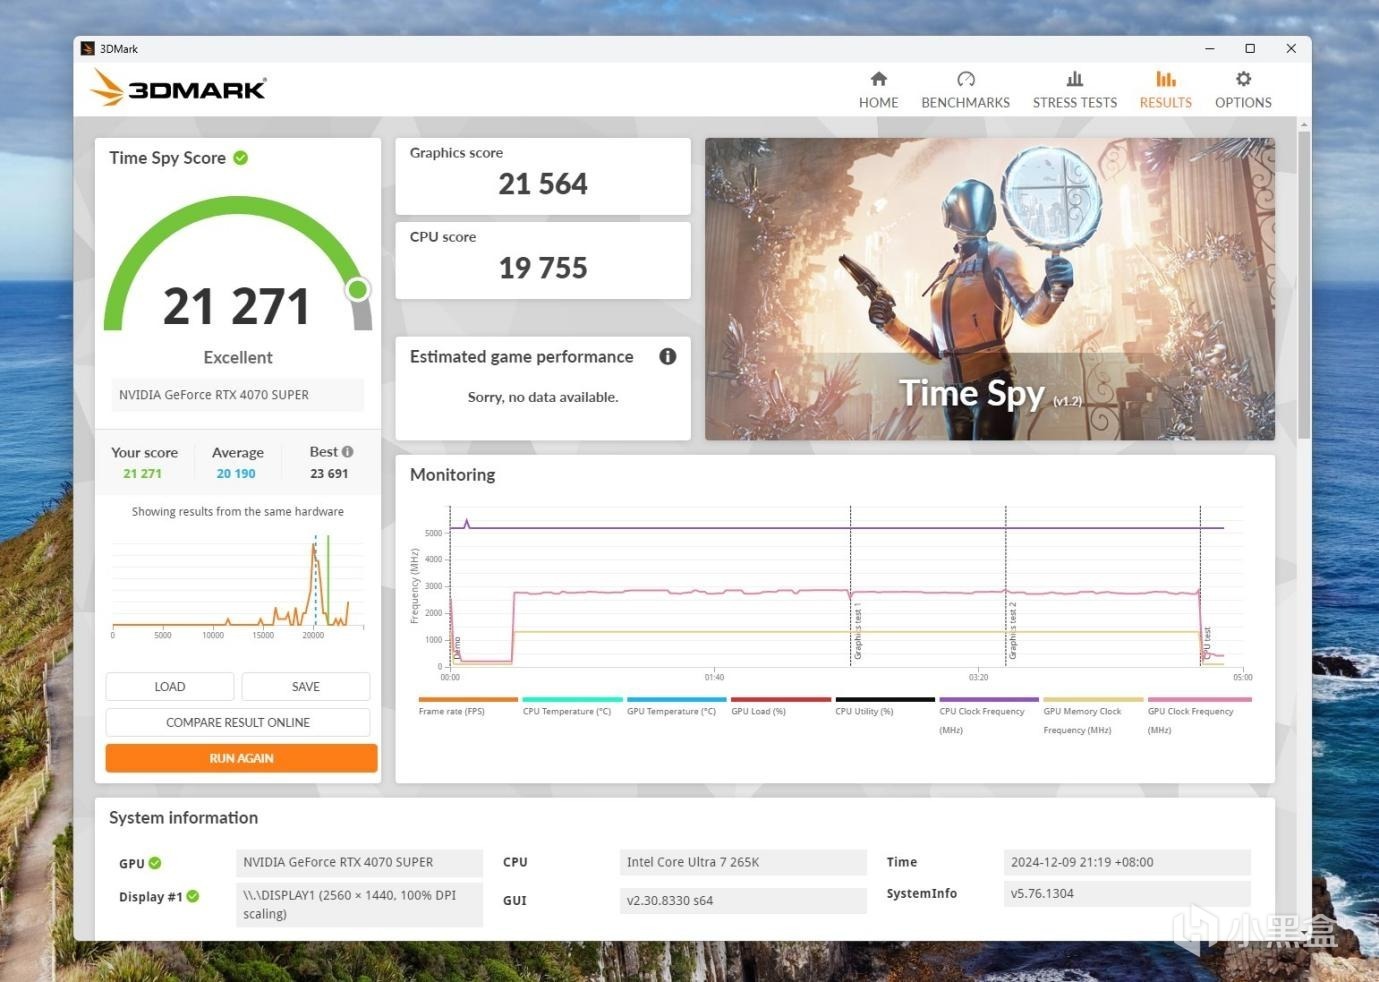
Task: Select the RESULTS navigation item
Action: pos(1165,90)
